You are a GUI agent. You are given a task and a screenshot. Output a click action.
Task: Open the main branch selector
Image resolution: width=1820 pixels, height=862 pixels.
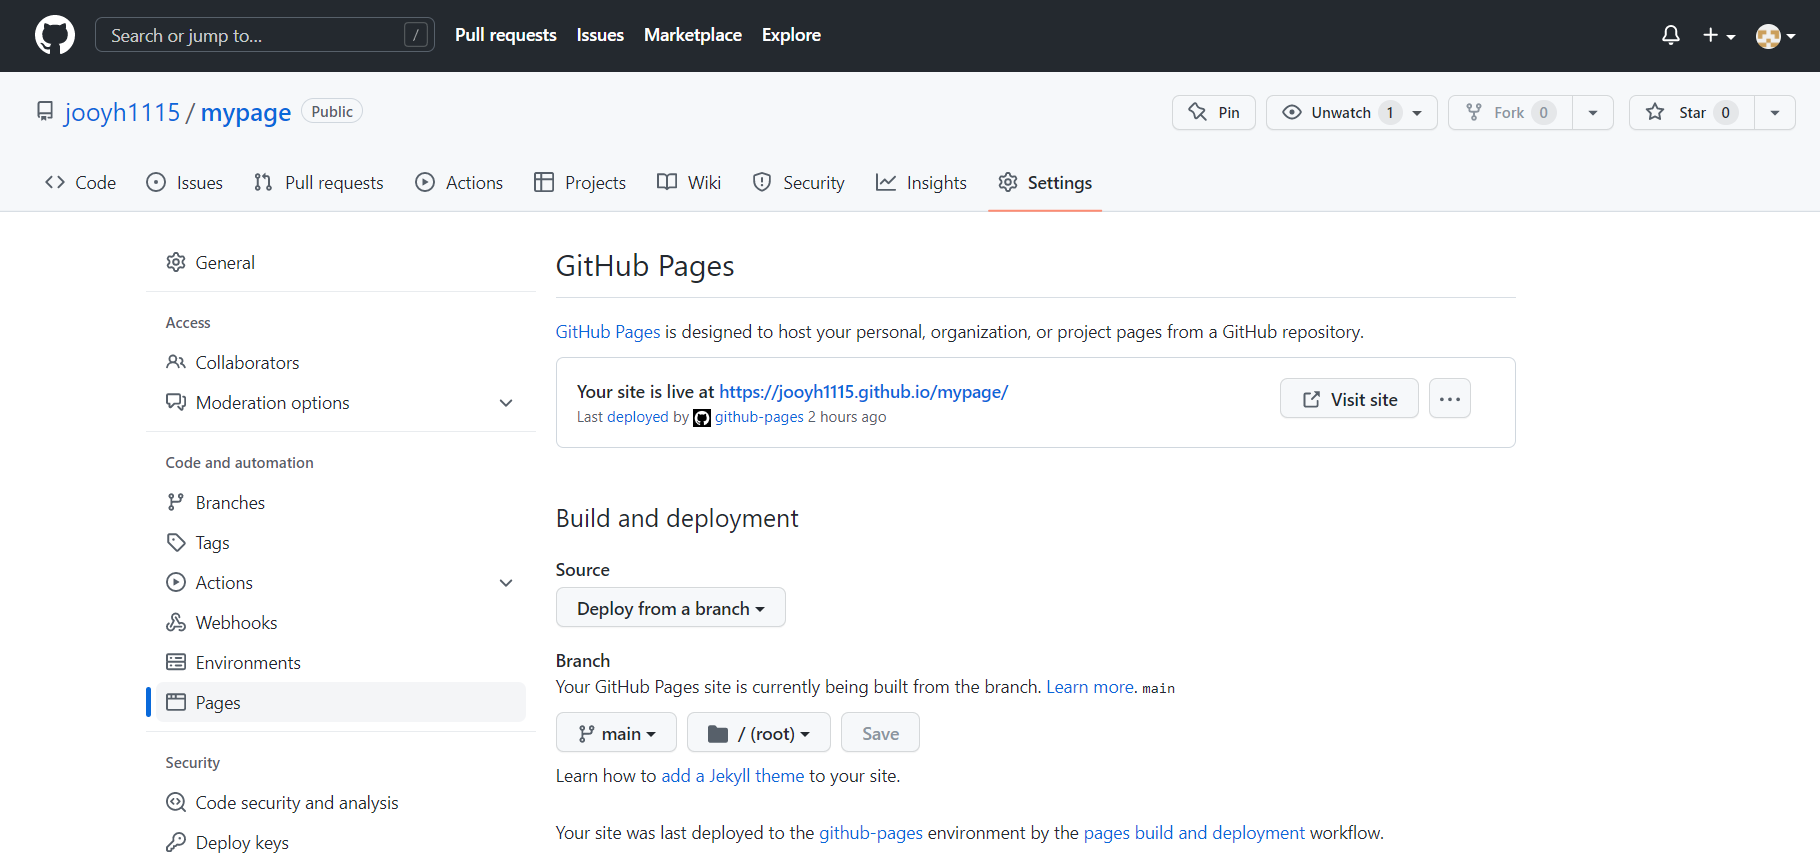[616, 733]
